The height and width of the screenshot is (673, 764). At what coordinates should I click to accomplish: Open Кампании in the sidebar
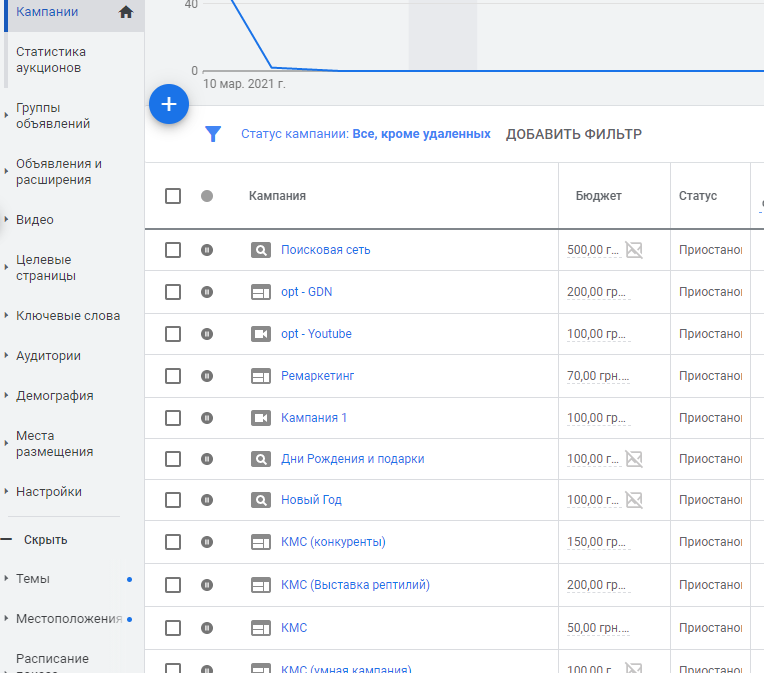point(47,12)
